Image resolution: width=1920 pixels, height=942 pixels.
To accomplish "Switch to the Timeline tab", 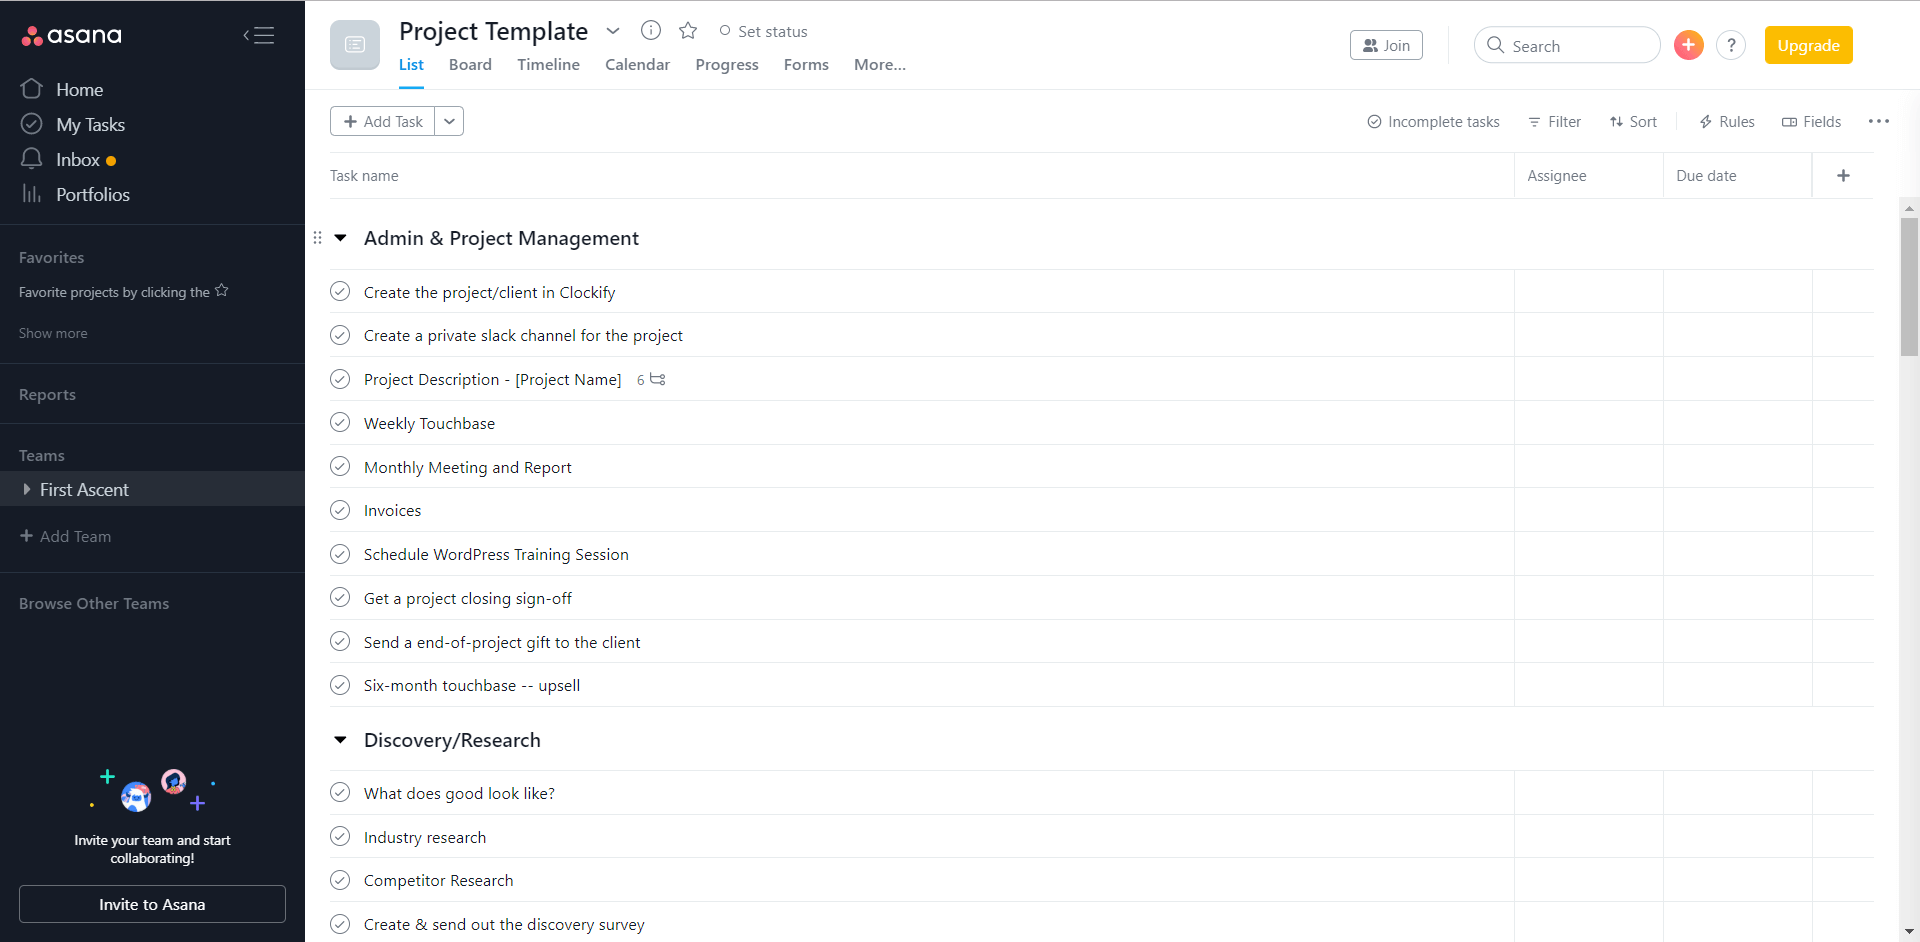I will [x=548, y=65].
